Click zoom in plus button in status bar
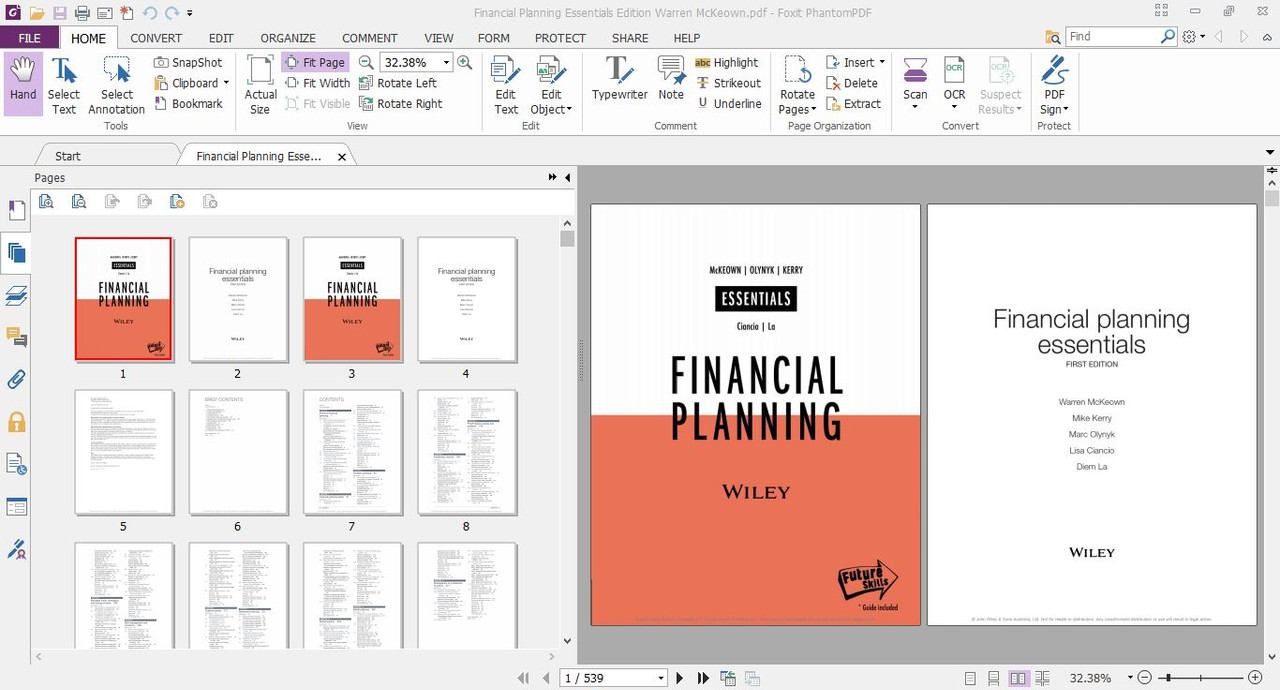The height and width of the screenshot is (690, 1280). [x=1255, y=678]
